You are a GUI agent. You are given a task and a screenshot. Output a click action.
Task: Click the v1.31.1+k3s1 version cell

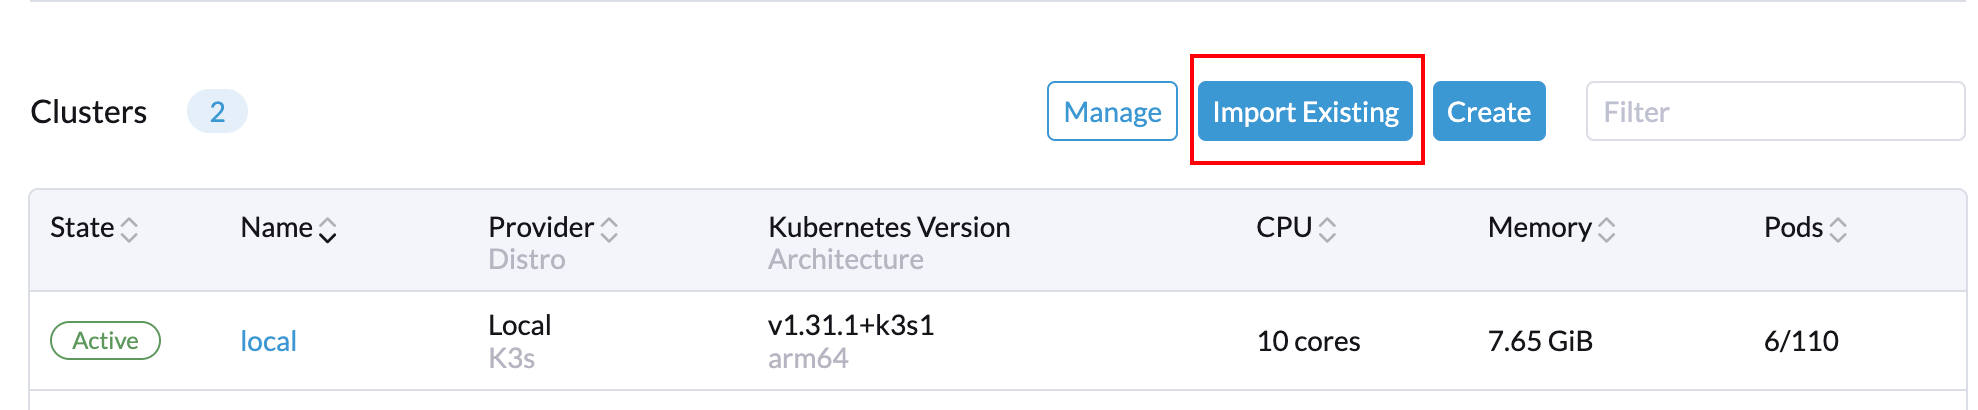click(x=850, y=326)
